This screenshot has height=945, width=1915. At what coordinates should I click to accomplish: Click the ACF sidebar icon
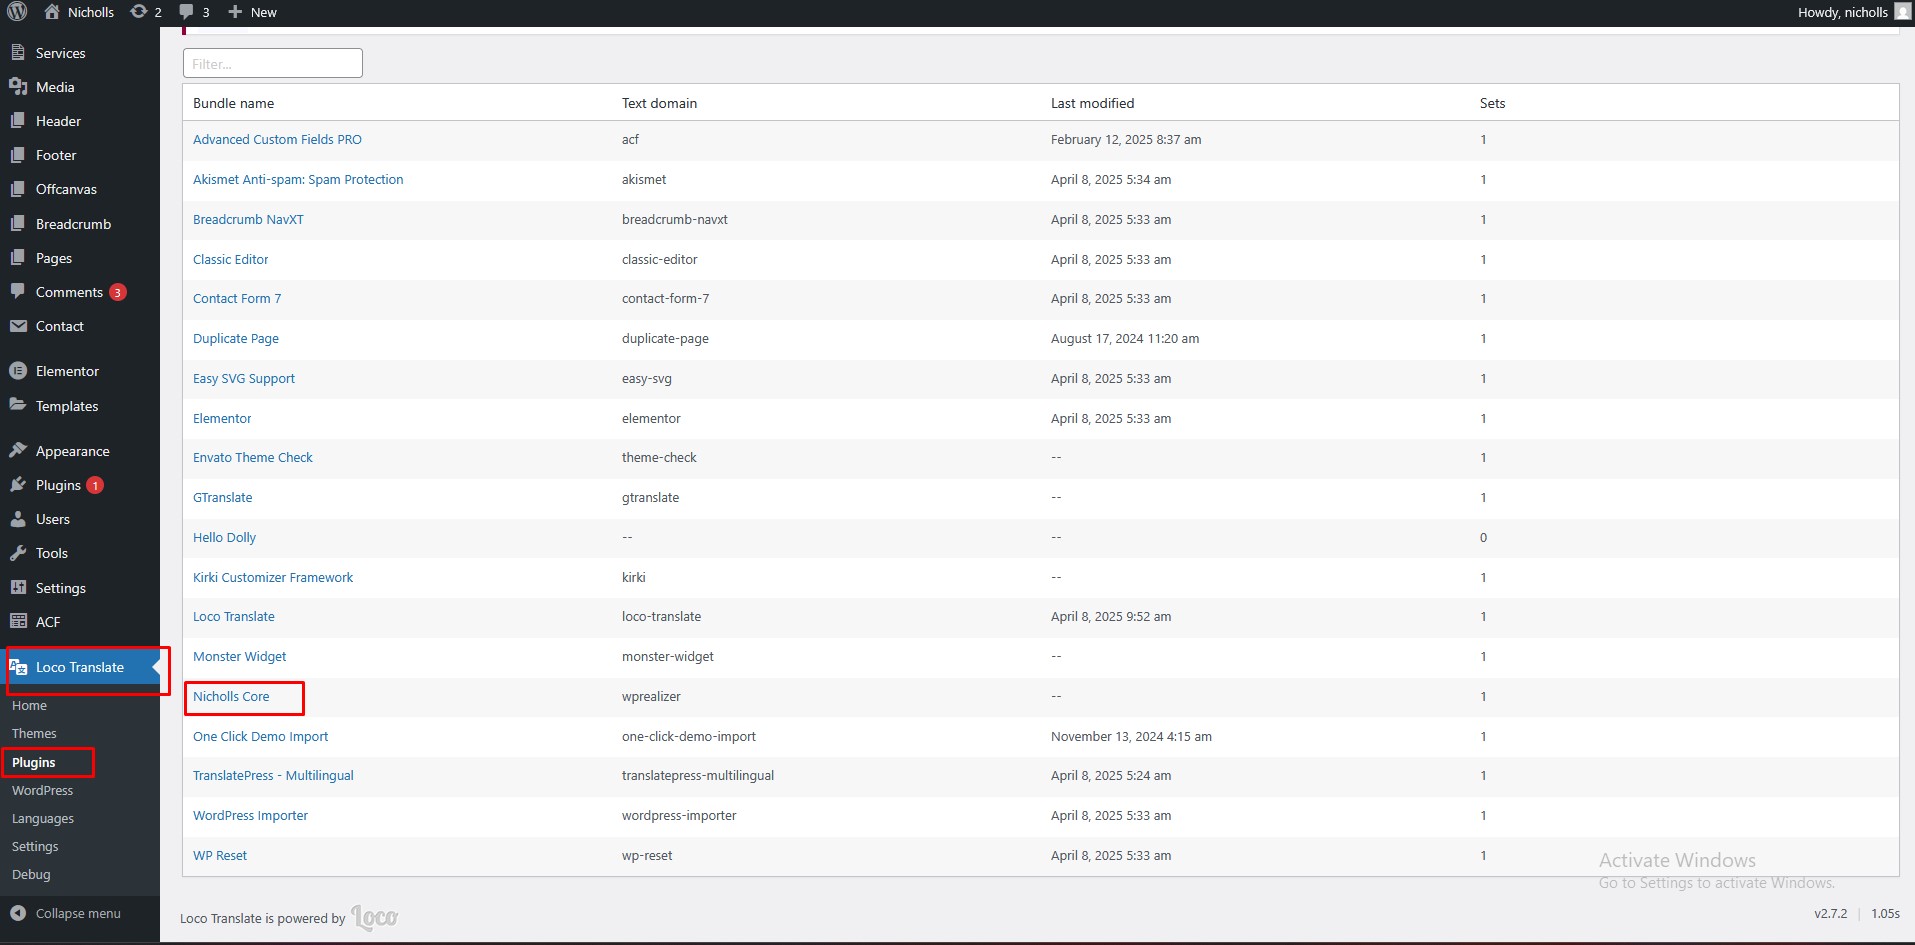click(x=18, y=622)
